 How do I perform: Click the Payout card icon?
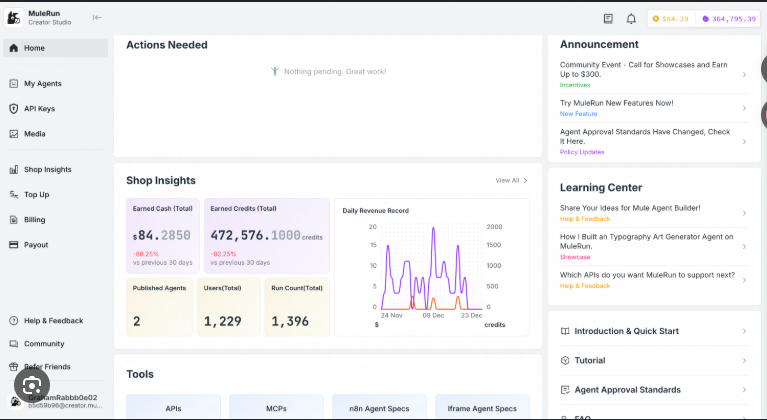[14, 244]
